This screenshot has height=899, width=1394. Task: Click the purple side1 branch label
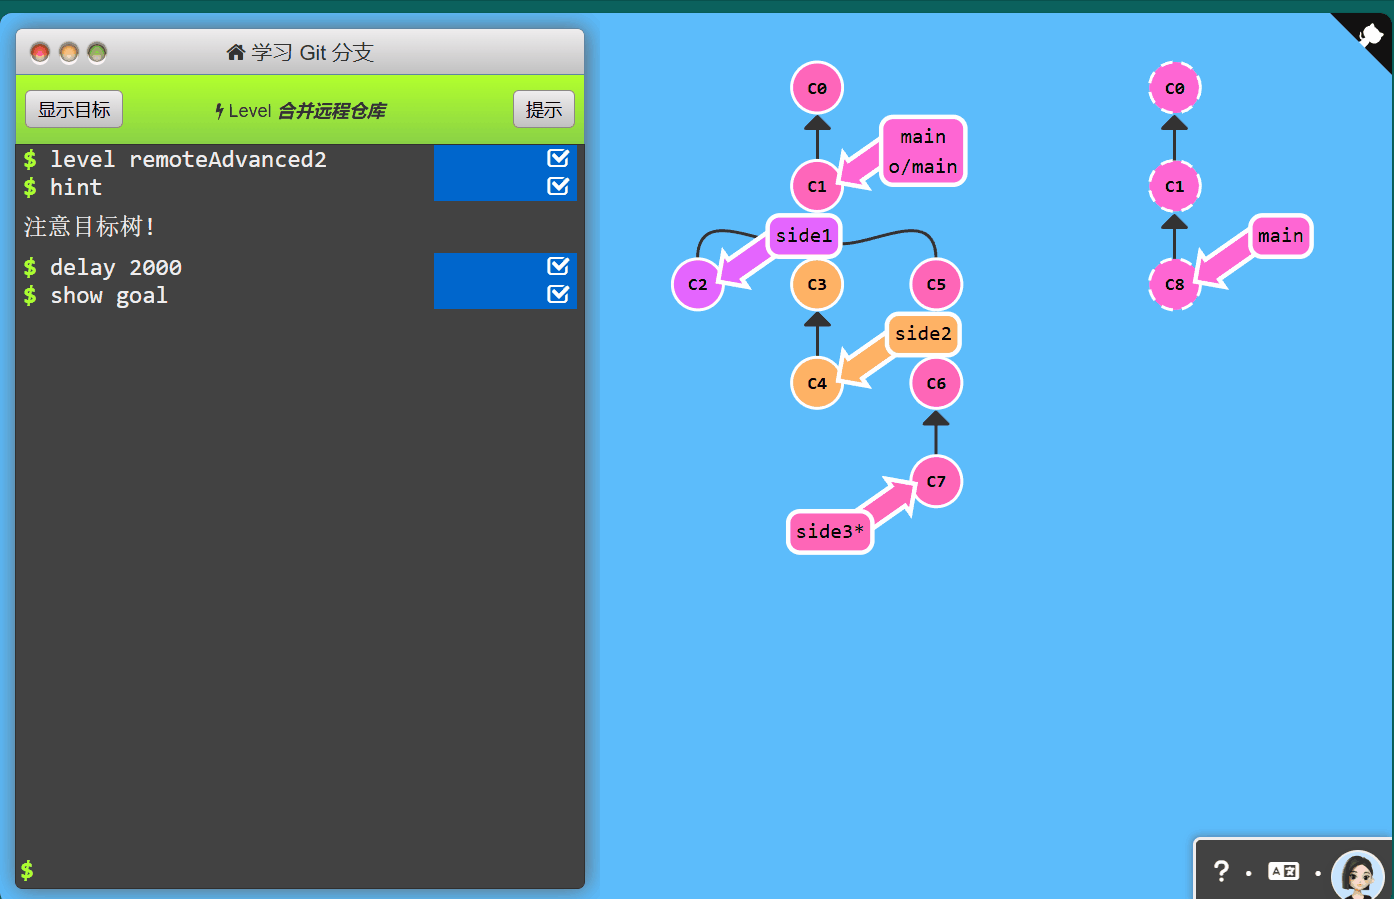[x=803, y=236]
